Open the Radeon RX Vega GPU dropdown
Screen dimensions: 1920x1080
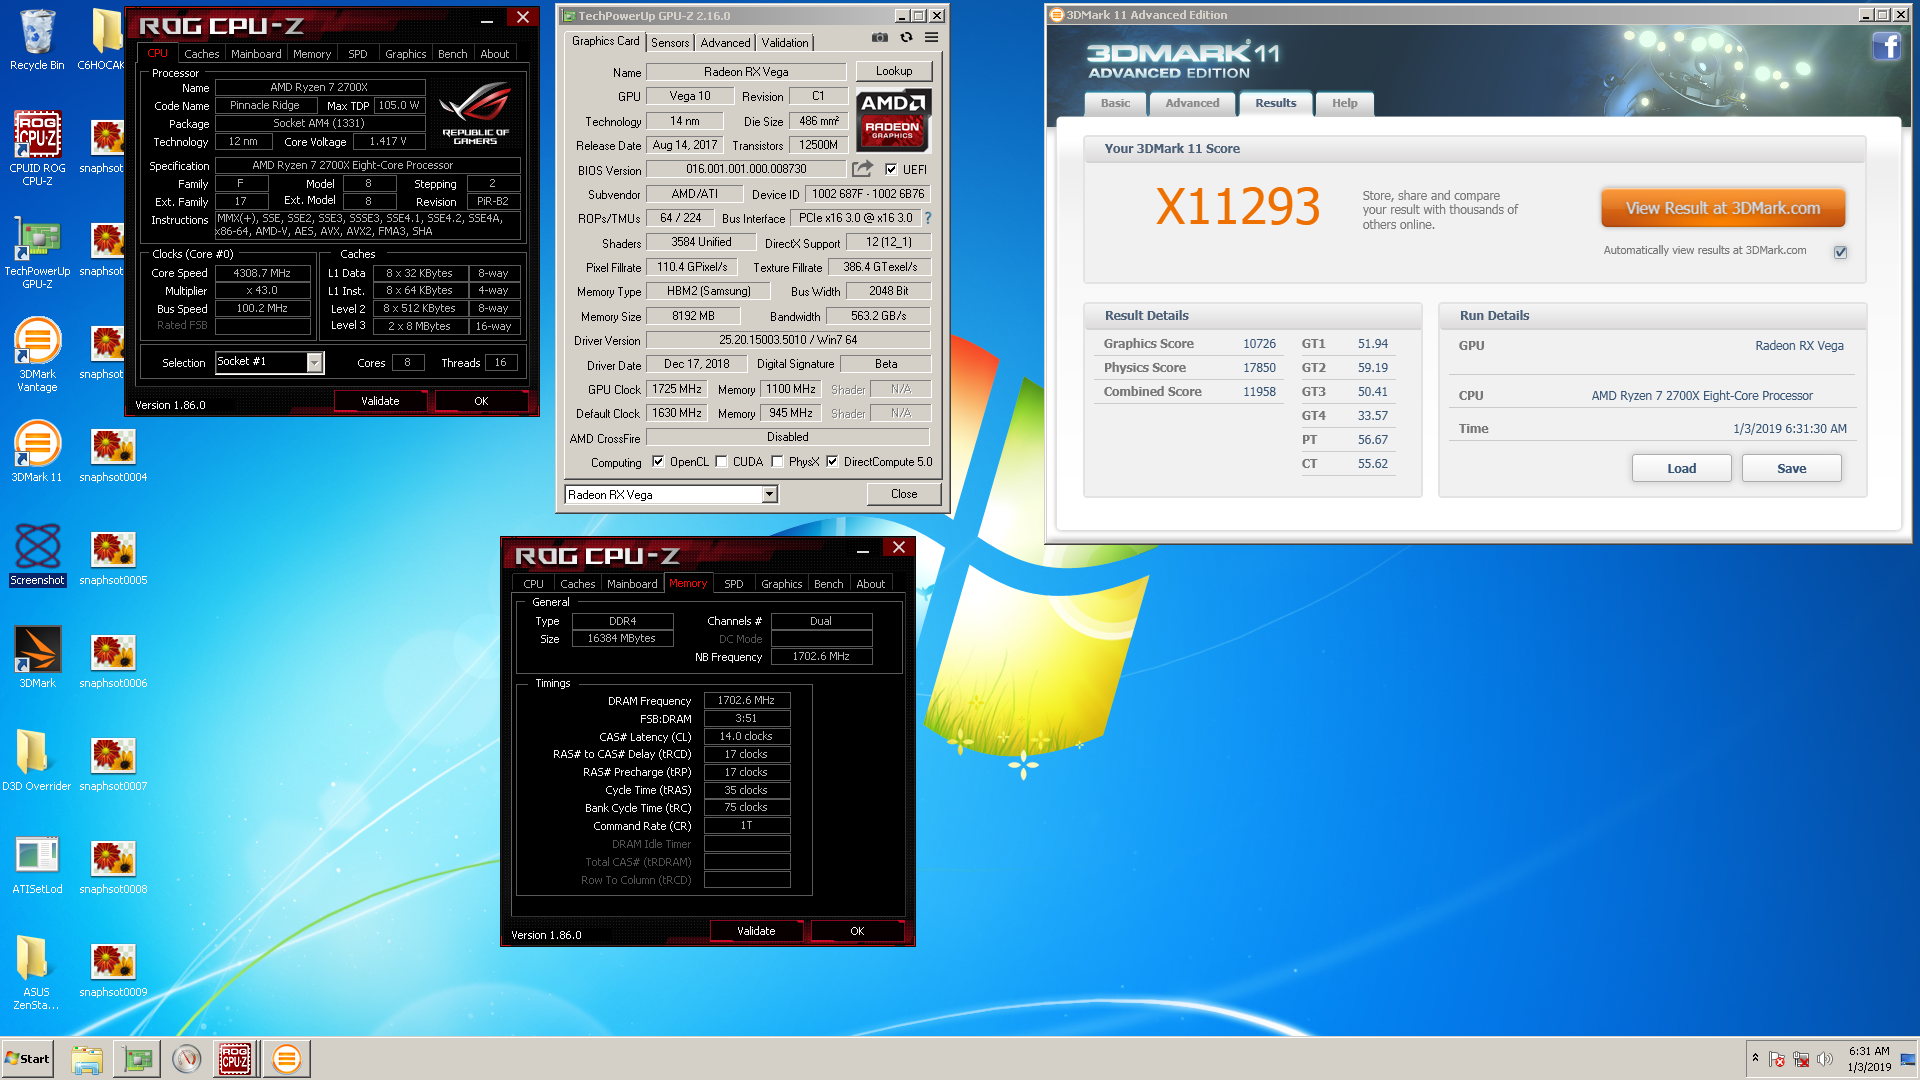769,495
